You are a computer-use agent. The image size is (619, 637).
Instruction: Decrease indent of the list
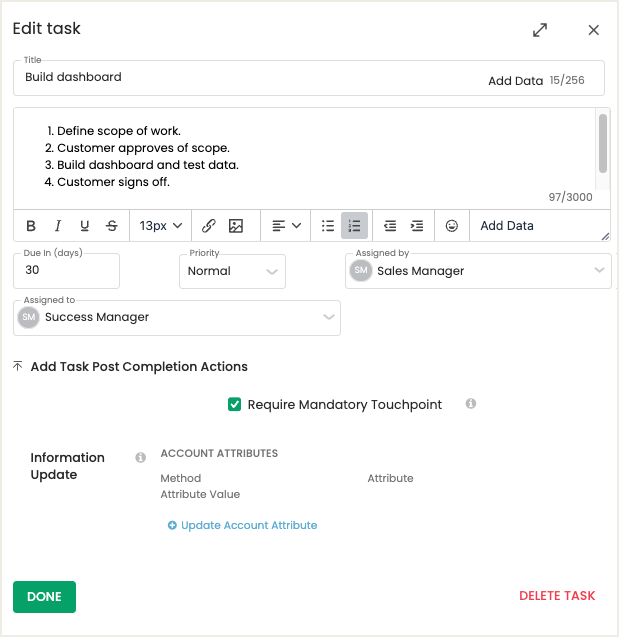point(390,225)
